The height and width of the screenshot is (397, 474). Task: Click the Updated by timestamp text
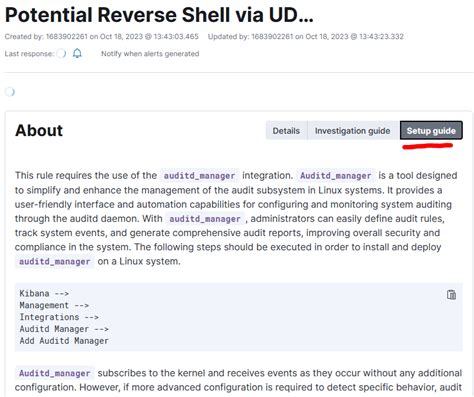point(306,36)
